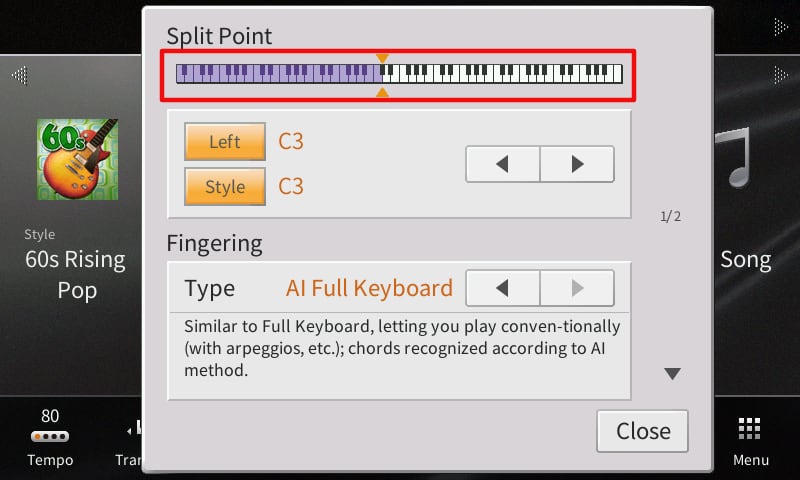Open the Menu grid icon
The image size is (800, 480).
pos(750,428)
